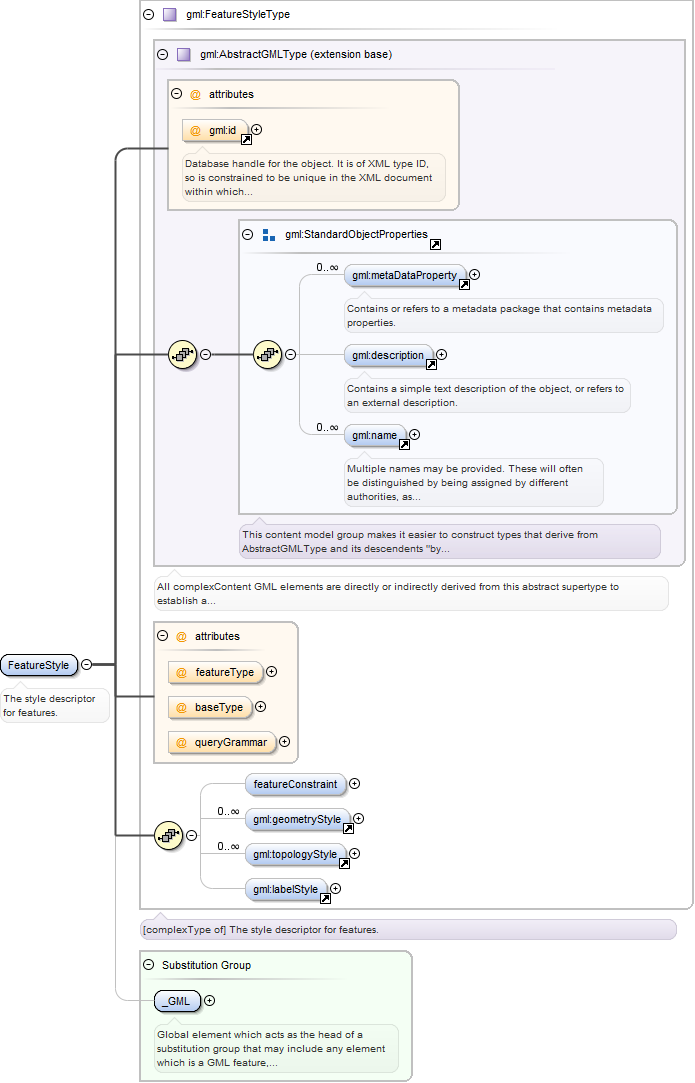The height and width of the screenshot is (1083, 695).
Task: Collapse the FeatureStyle root element
Action: point(86,664)
